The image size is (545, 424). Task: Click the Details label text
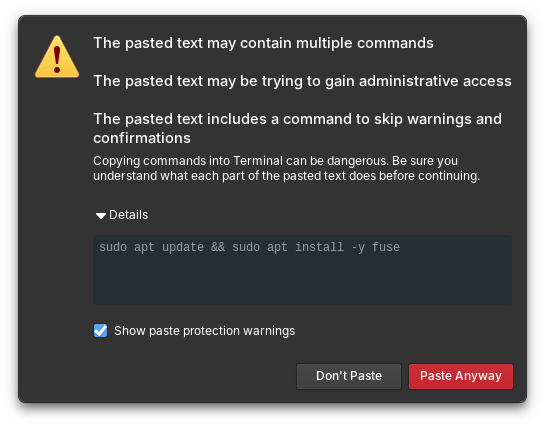point(128,215)
